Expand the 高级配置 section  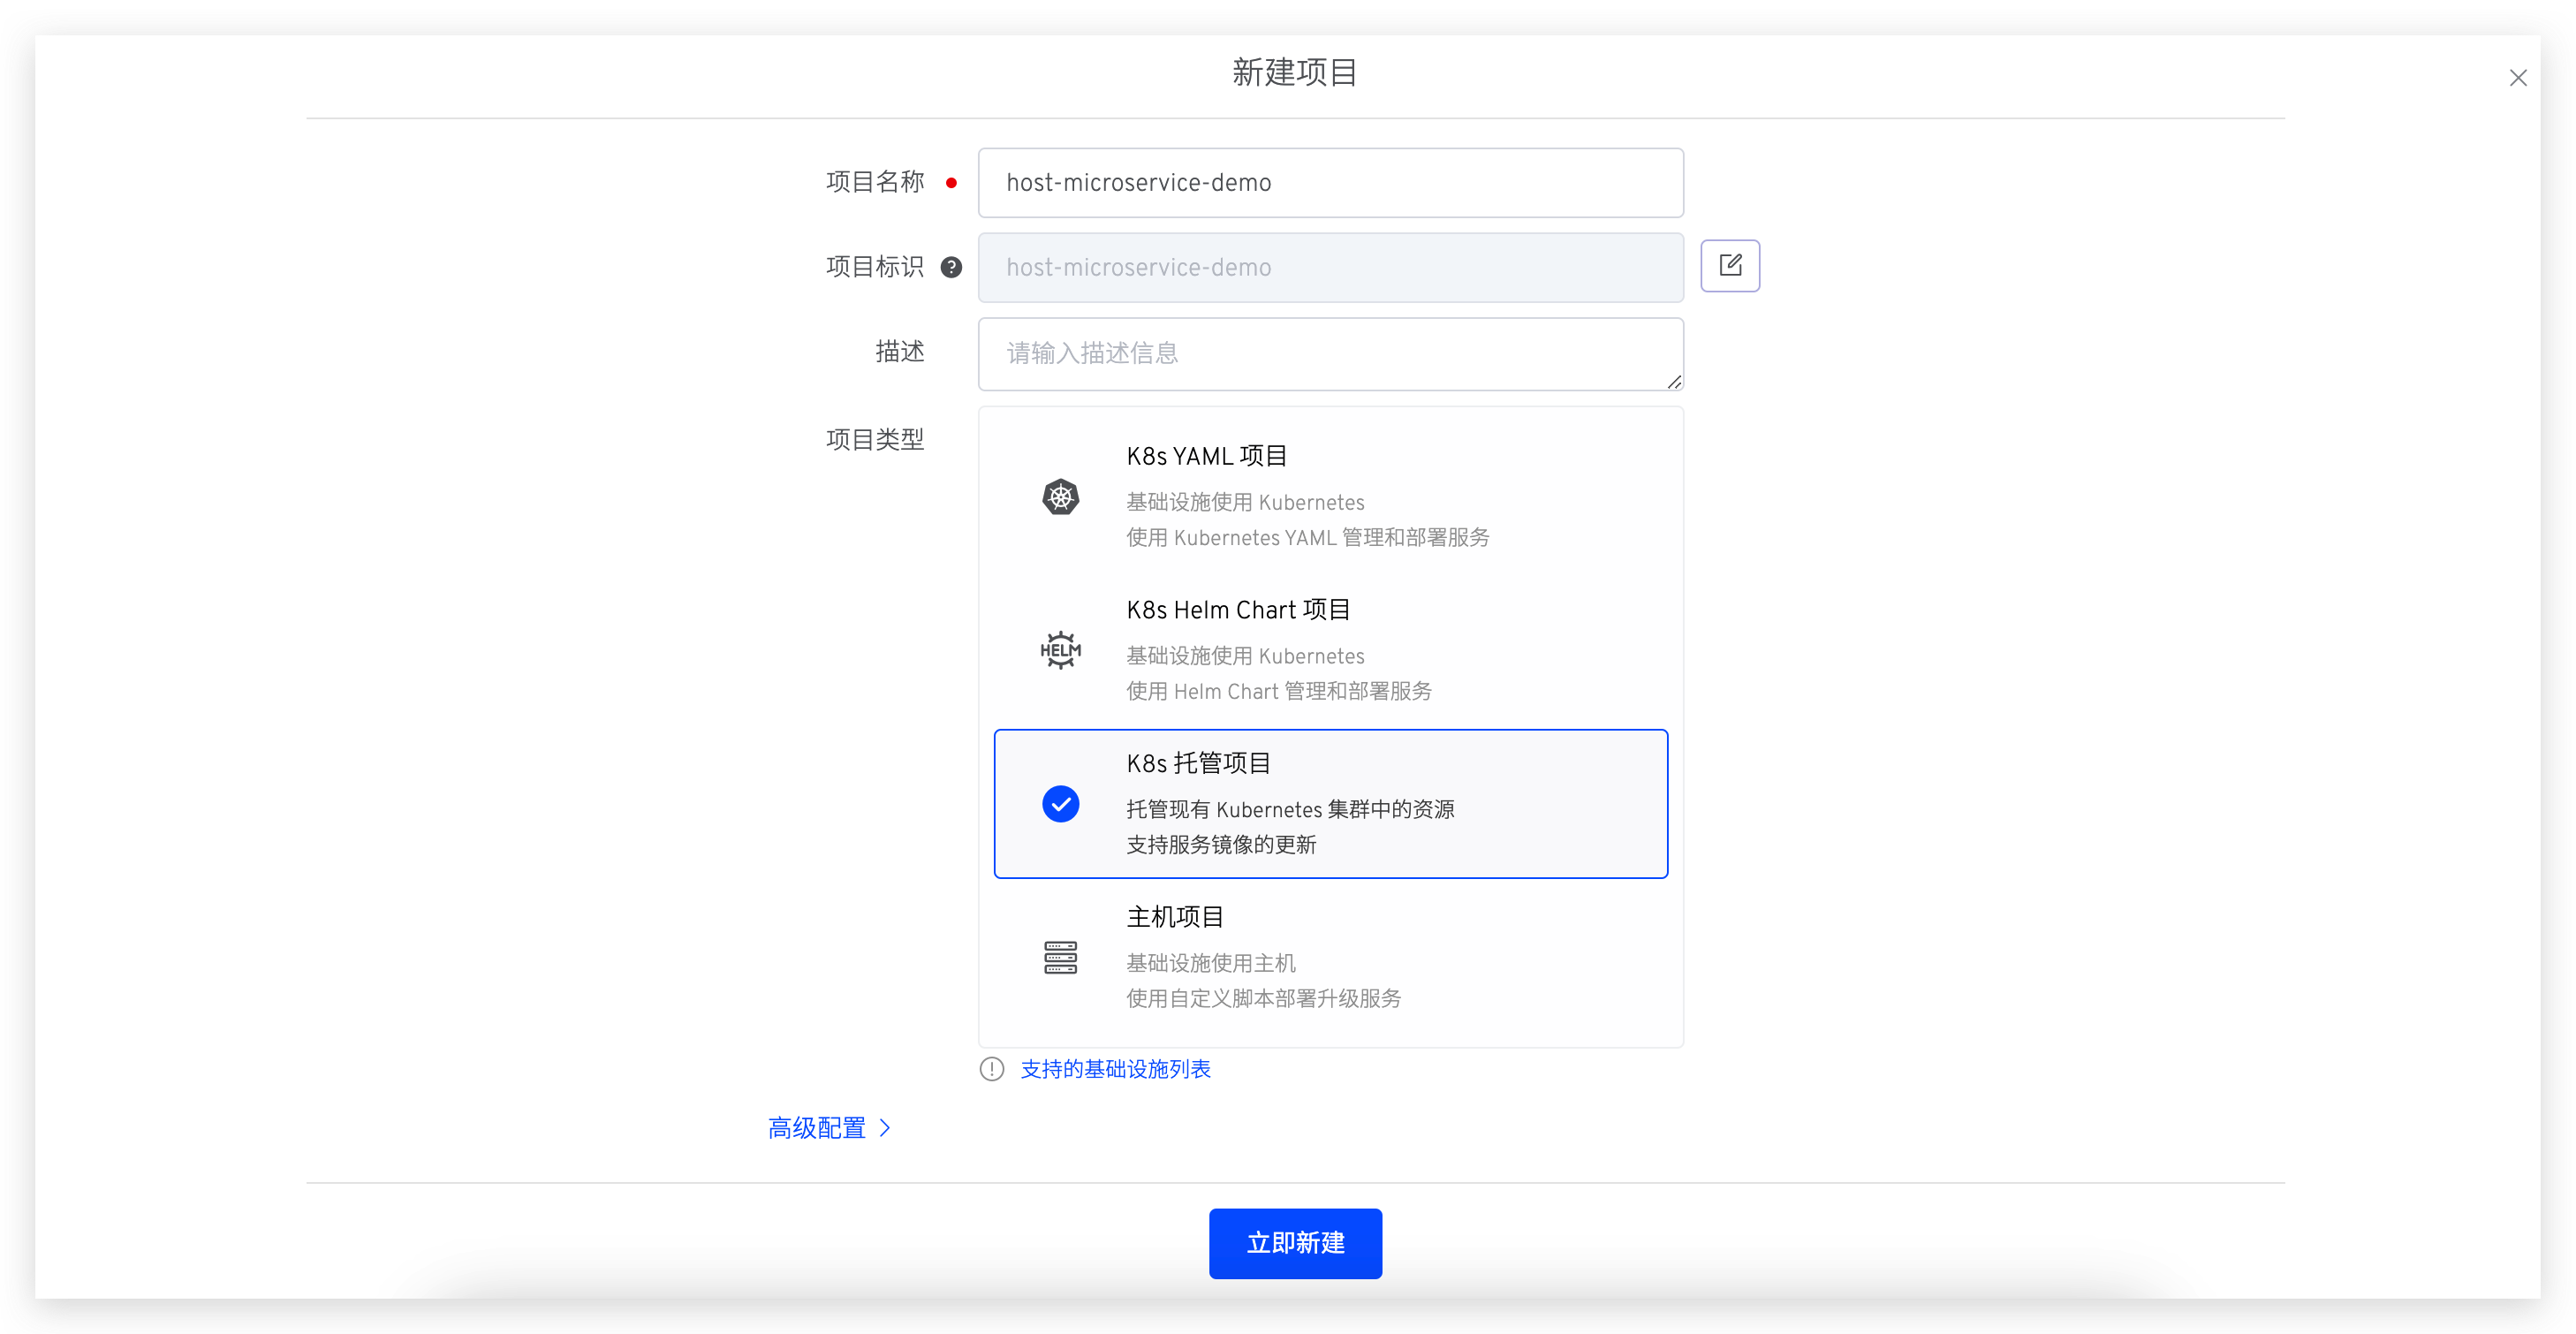pos(816,1127)
